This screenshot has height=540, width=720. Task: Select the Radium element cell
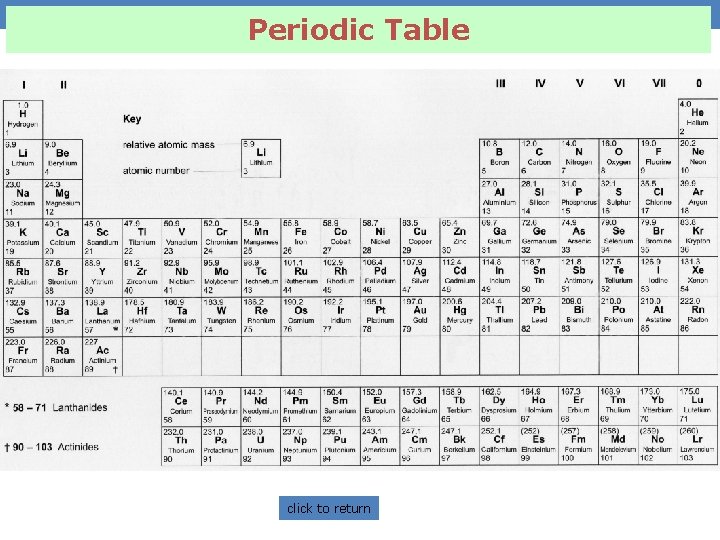(x=63, y=357)
